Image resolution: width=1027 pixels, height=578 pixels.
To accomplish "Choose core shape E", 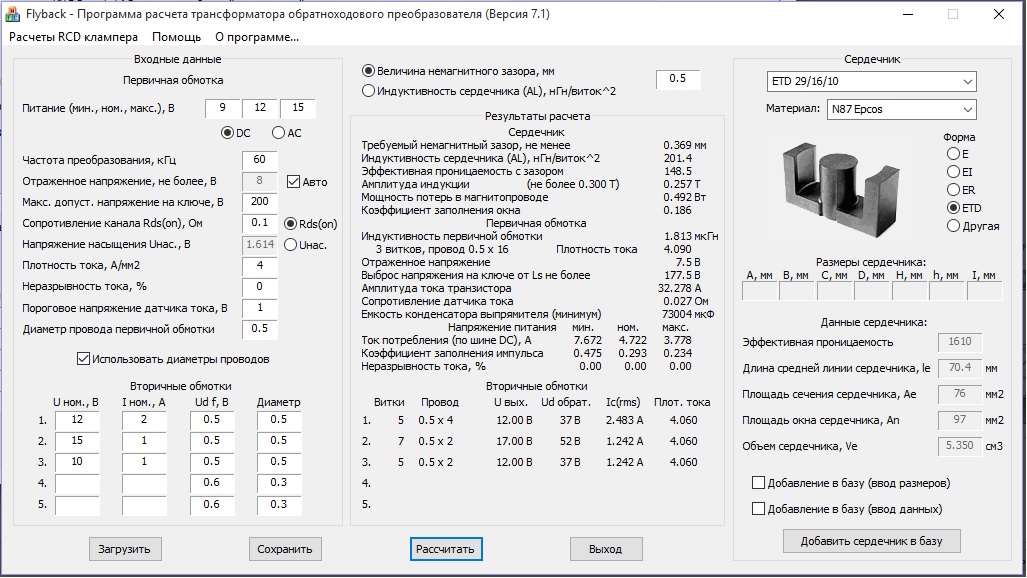I will coord(953,154).
